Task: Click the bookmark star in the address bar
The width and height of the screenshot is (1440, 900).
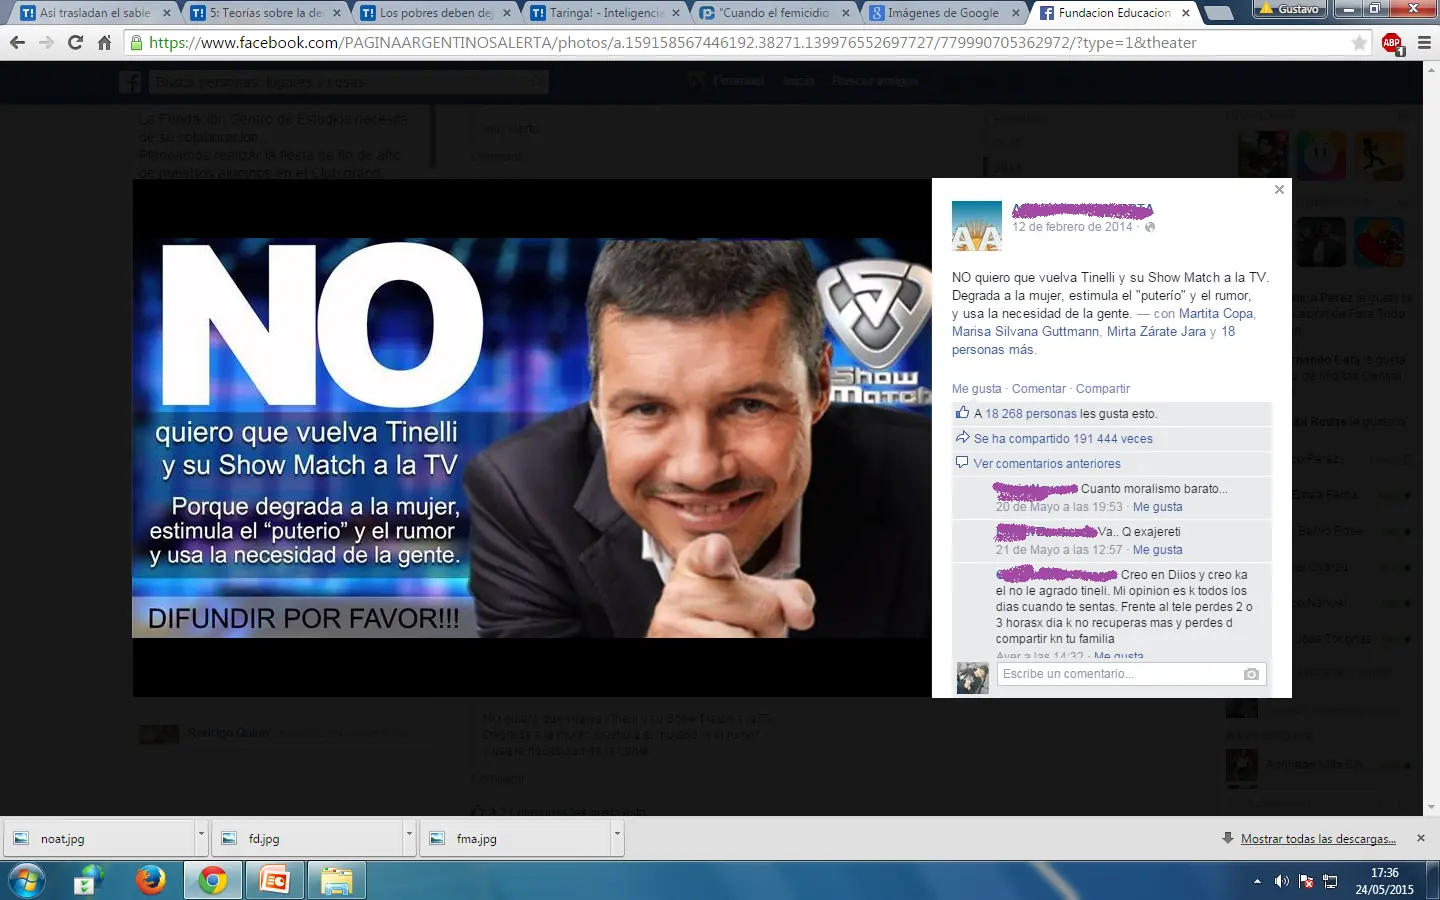Action: point(1356,43)
